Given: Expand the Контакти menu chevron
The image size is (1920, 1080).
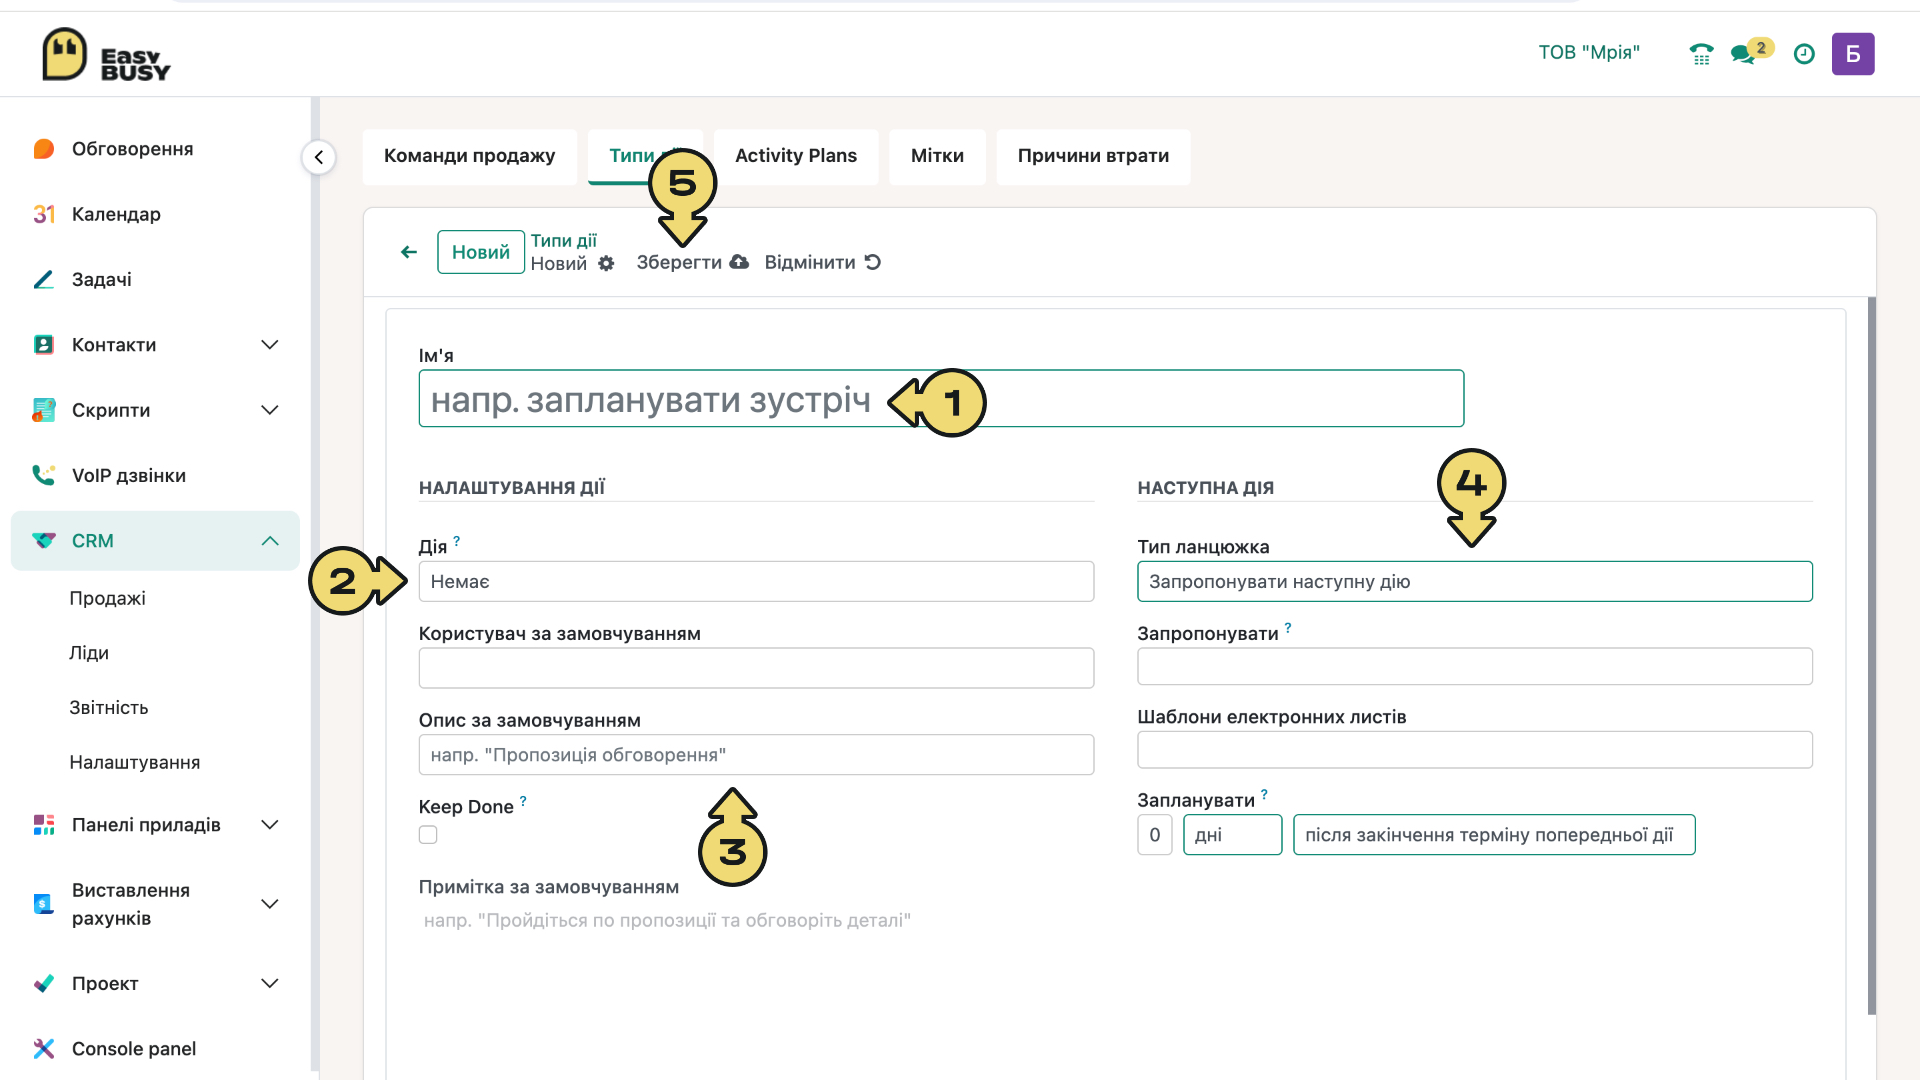Looking at the screenshot, I should coord(270,345).
